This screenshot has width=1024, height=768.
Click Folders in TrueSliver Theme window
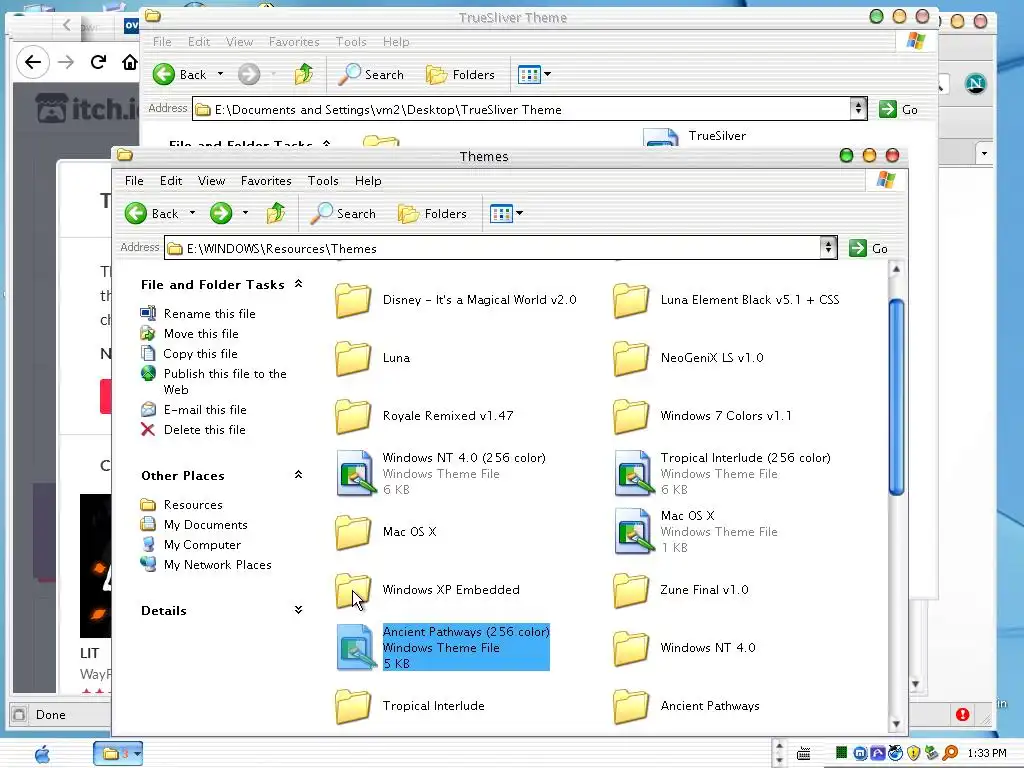460,75
